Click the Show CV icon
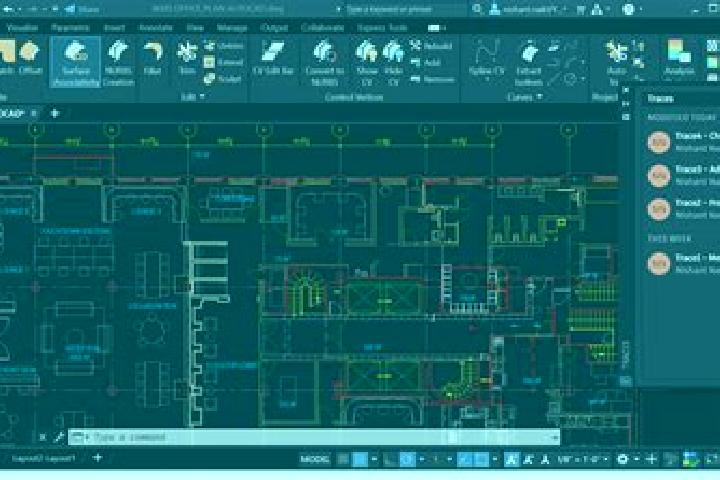 (x=366, y=62)
